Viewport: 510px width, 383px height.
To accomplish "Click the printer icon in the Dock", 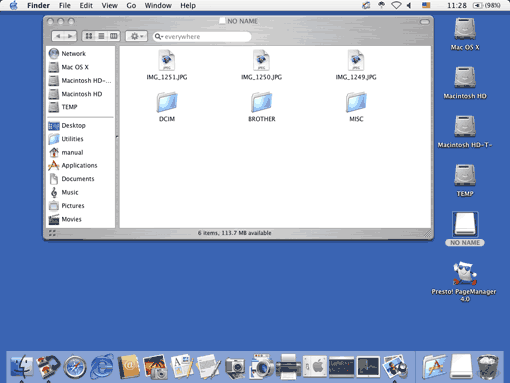I will (288, 367).
